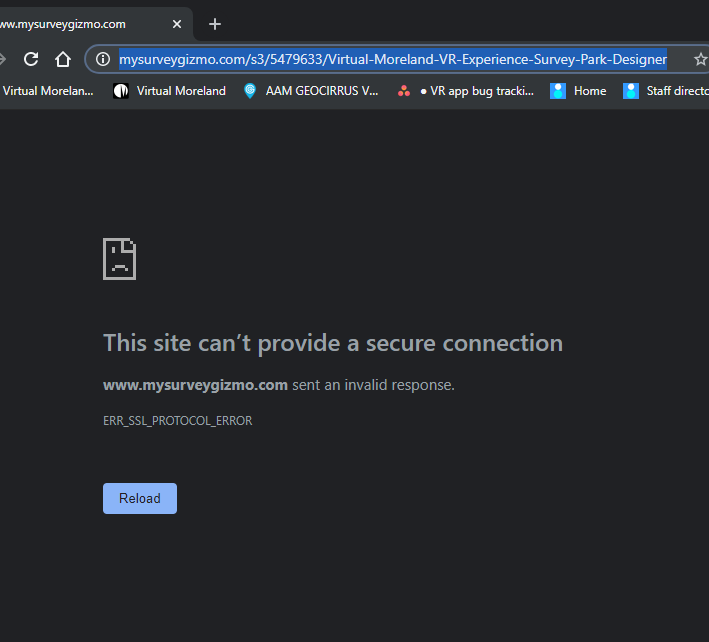Click the ERR_SSL_PROTOCOL_ERROR text
The height and width of the screenshot is (642, 709).
pos(178,421)
